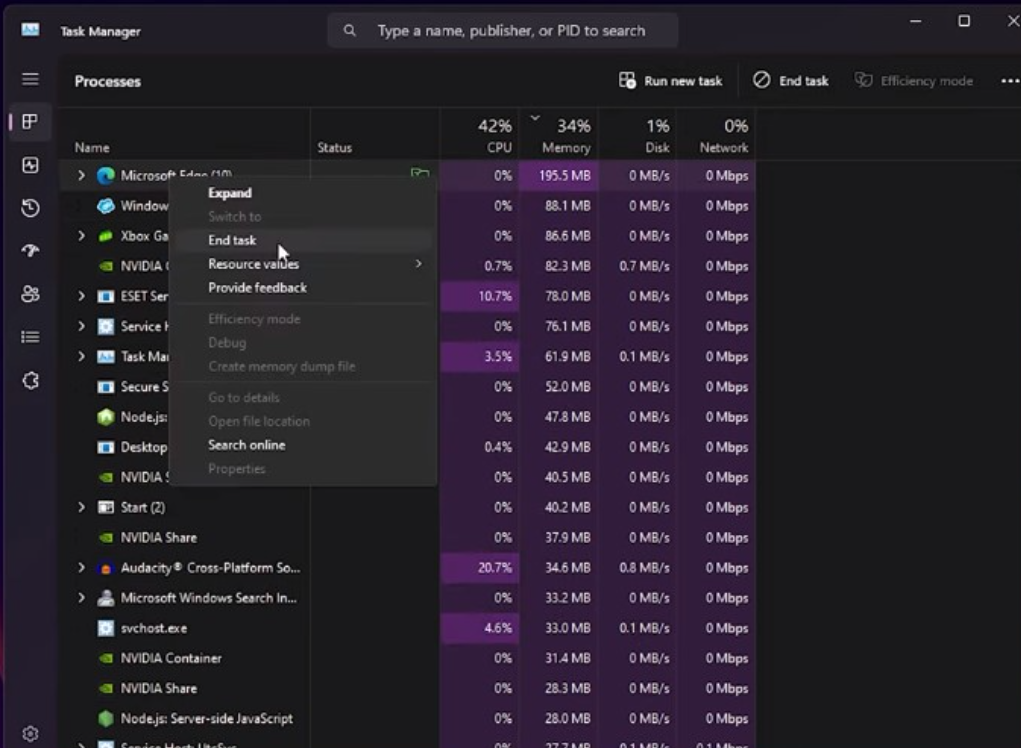Open the App history sidebar icon
This screenshot has height=748, width=1021.
(x=30, y=208)
